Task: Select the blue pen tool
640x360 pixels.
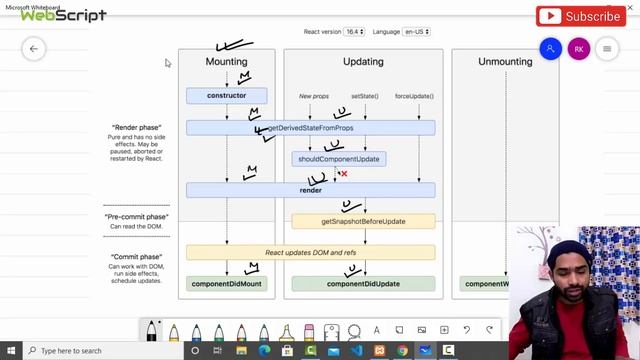Action: [196, 332]
